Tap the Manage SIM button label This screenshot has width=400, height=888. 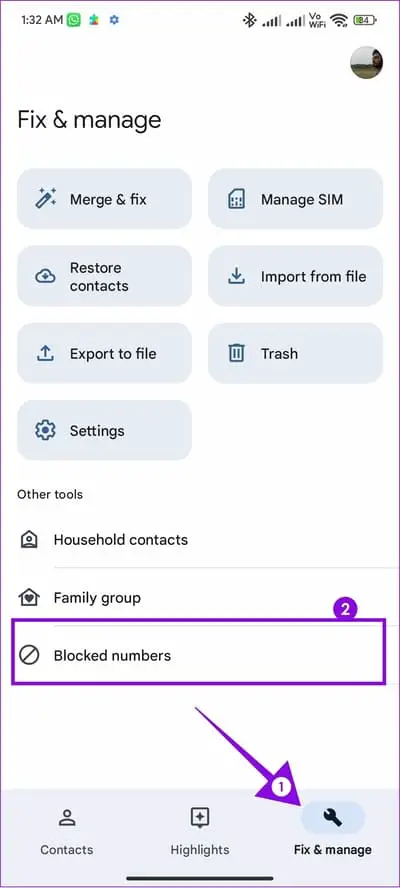pyautogui.click(x=301, y=199)
